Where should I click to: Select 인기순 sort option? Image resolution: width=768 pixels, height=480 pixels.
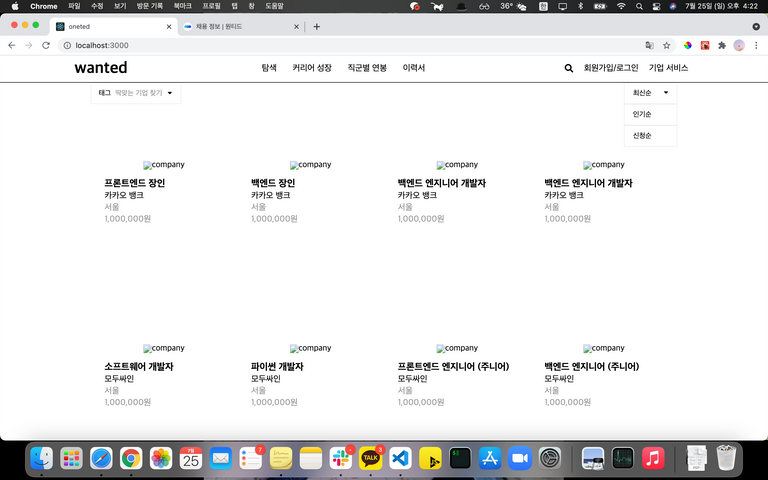[650, 115]
